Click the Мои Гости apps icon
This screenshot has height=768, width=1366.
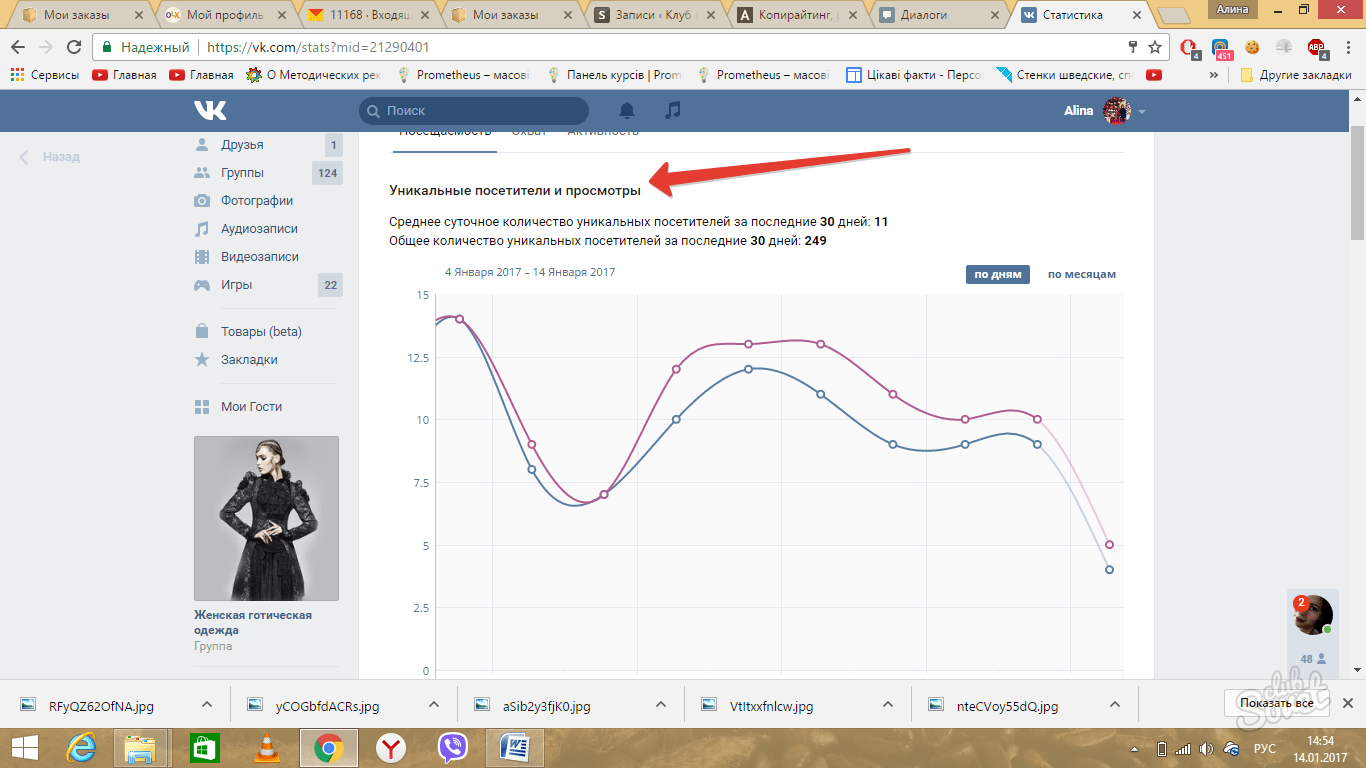(202, 407)
